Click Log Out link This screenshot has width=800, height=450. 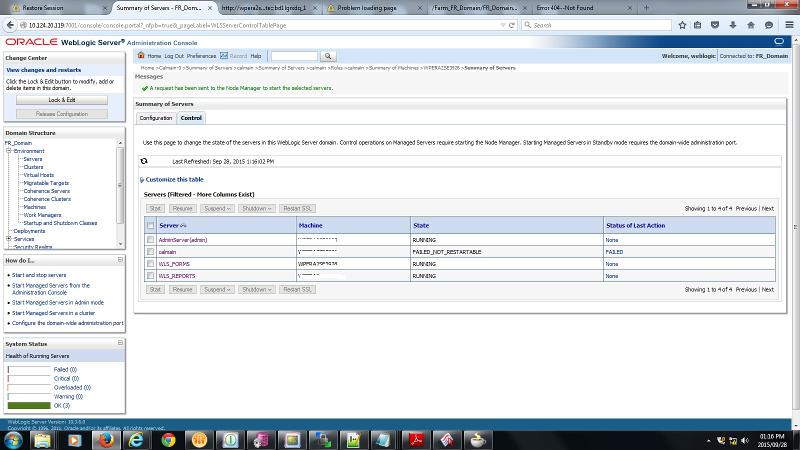(173, 56)
